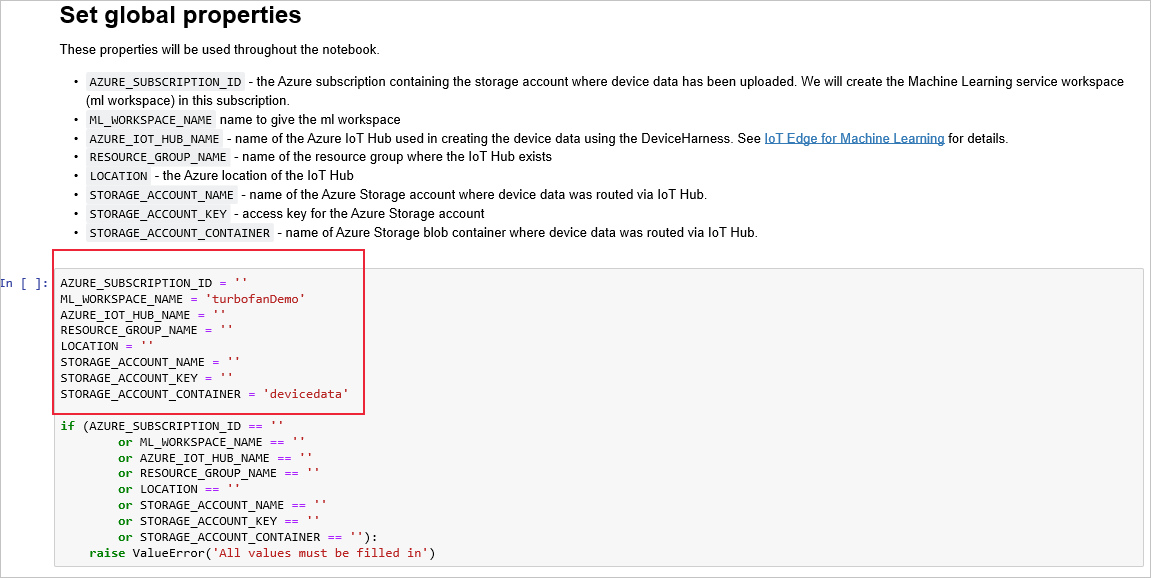Open the 'IoT Edge for Machine Learning' link
The height and width of the screenshot is (578, 1151).
(x=854, y=138)
